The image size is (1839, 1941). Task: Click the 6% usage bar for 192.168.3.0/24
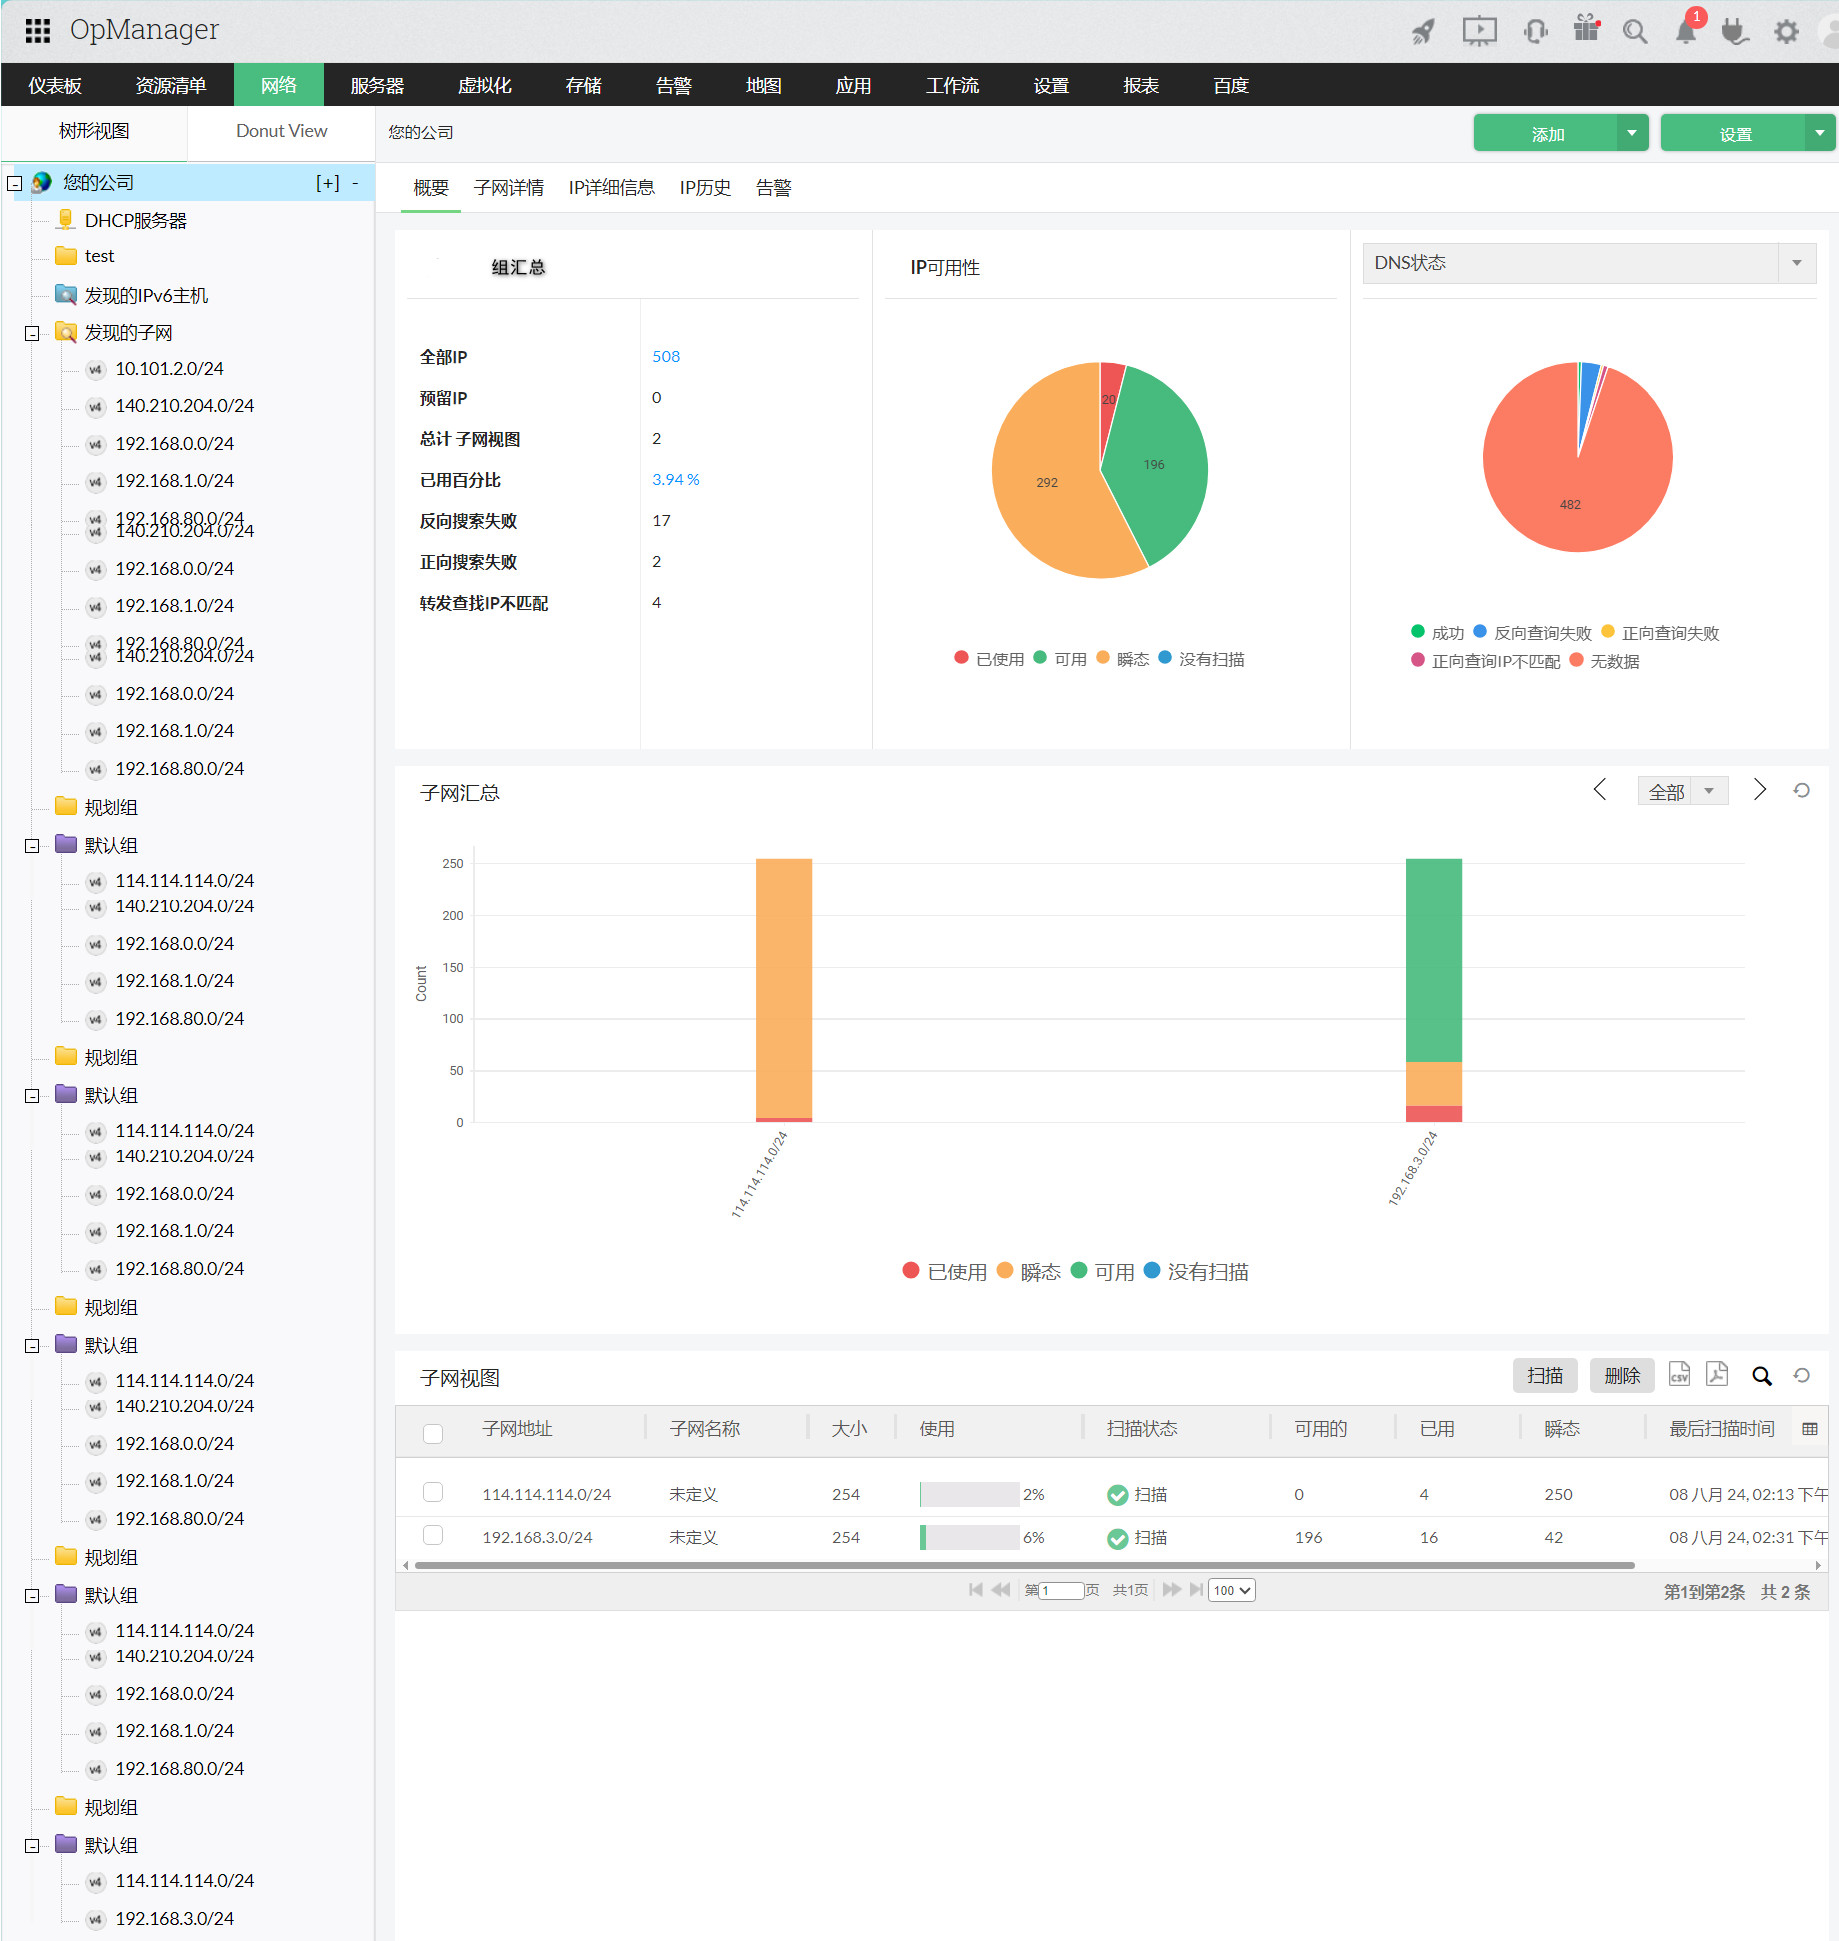pyautogui.click(x=970, y=1537)
